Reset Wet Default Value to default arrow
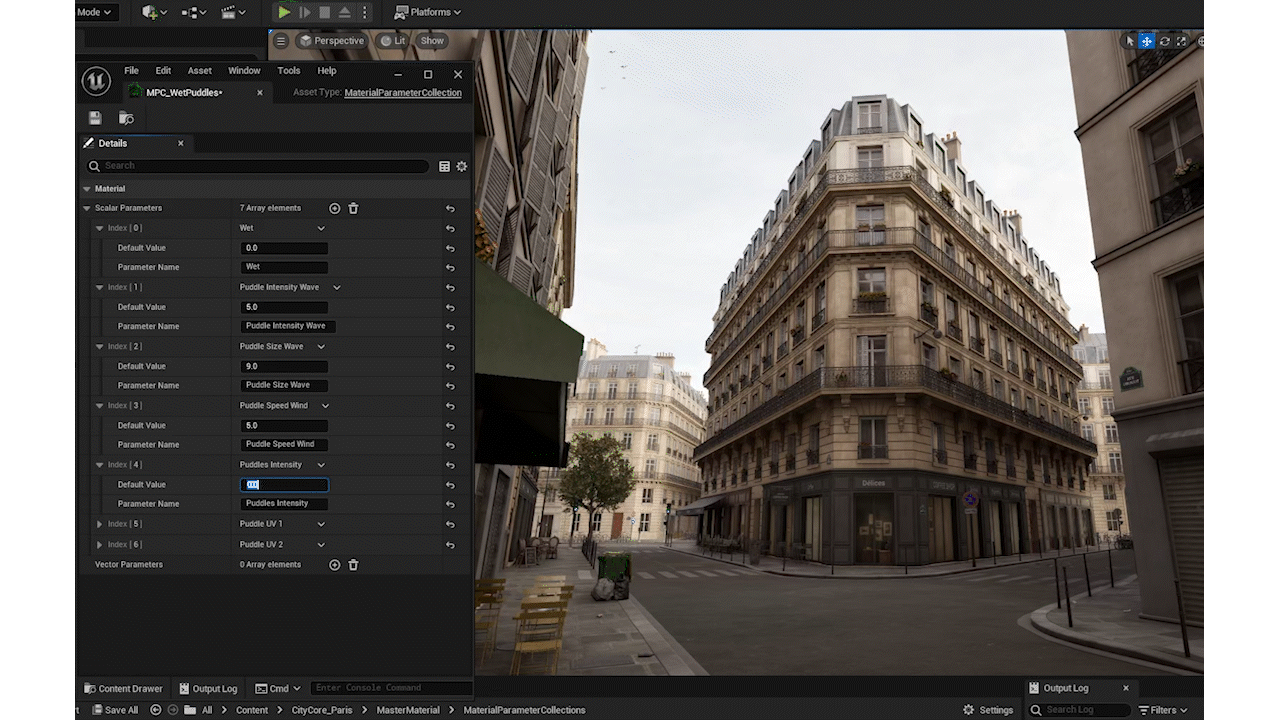This screenshot has height=720, width=1280. coord(450,248)
